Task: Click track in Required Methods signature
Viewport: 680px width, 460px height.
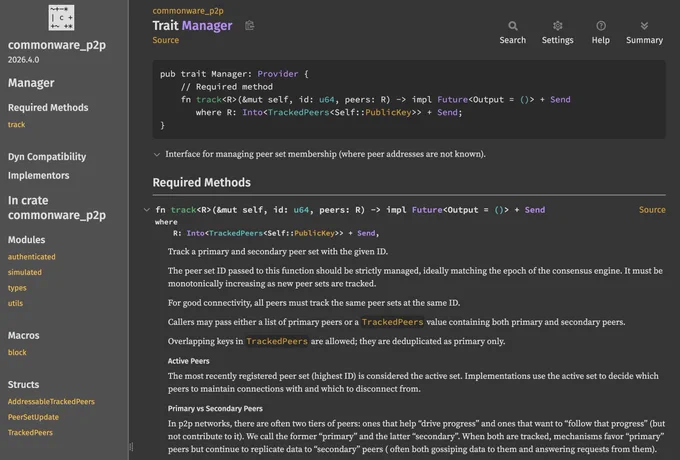Action: click(x=183, y=210)
